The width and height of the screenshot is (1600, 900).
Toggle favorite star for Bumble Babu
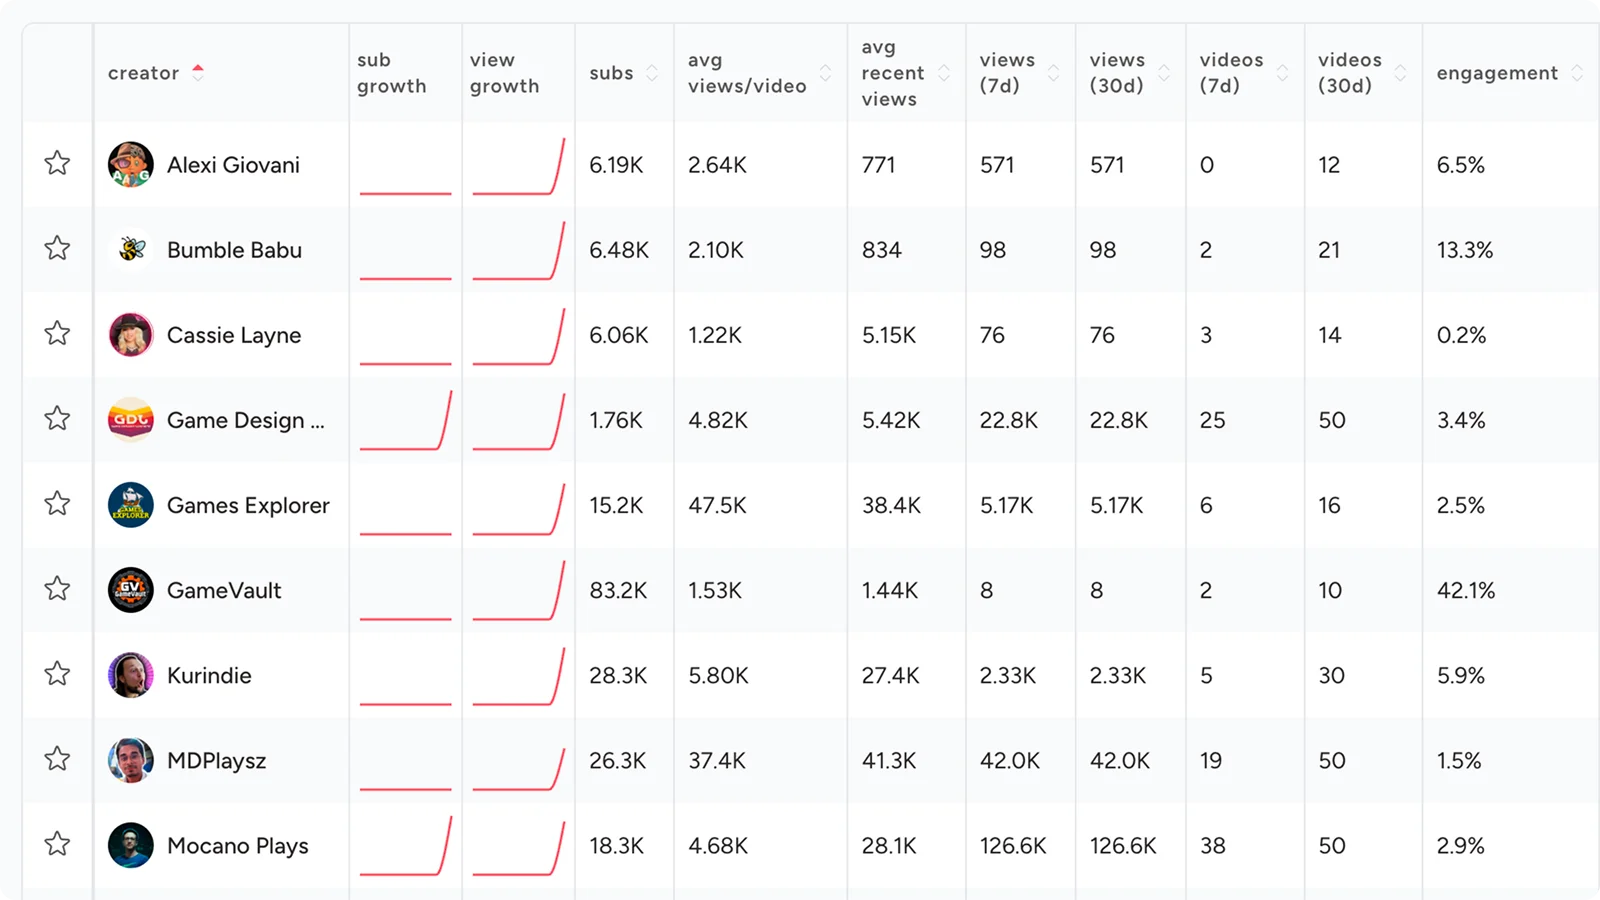click(57, 248)
